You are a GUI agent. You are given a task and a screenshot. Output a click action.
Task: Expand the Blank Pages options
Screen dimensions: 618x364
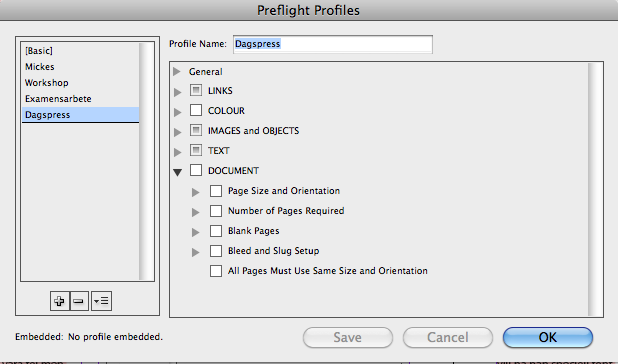coord(195,232)
